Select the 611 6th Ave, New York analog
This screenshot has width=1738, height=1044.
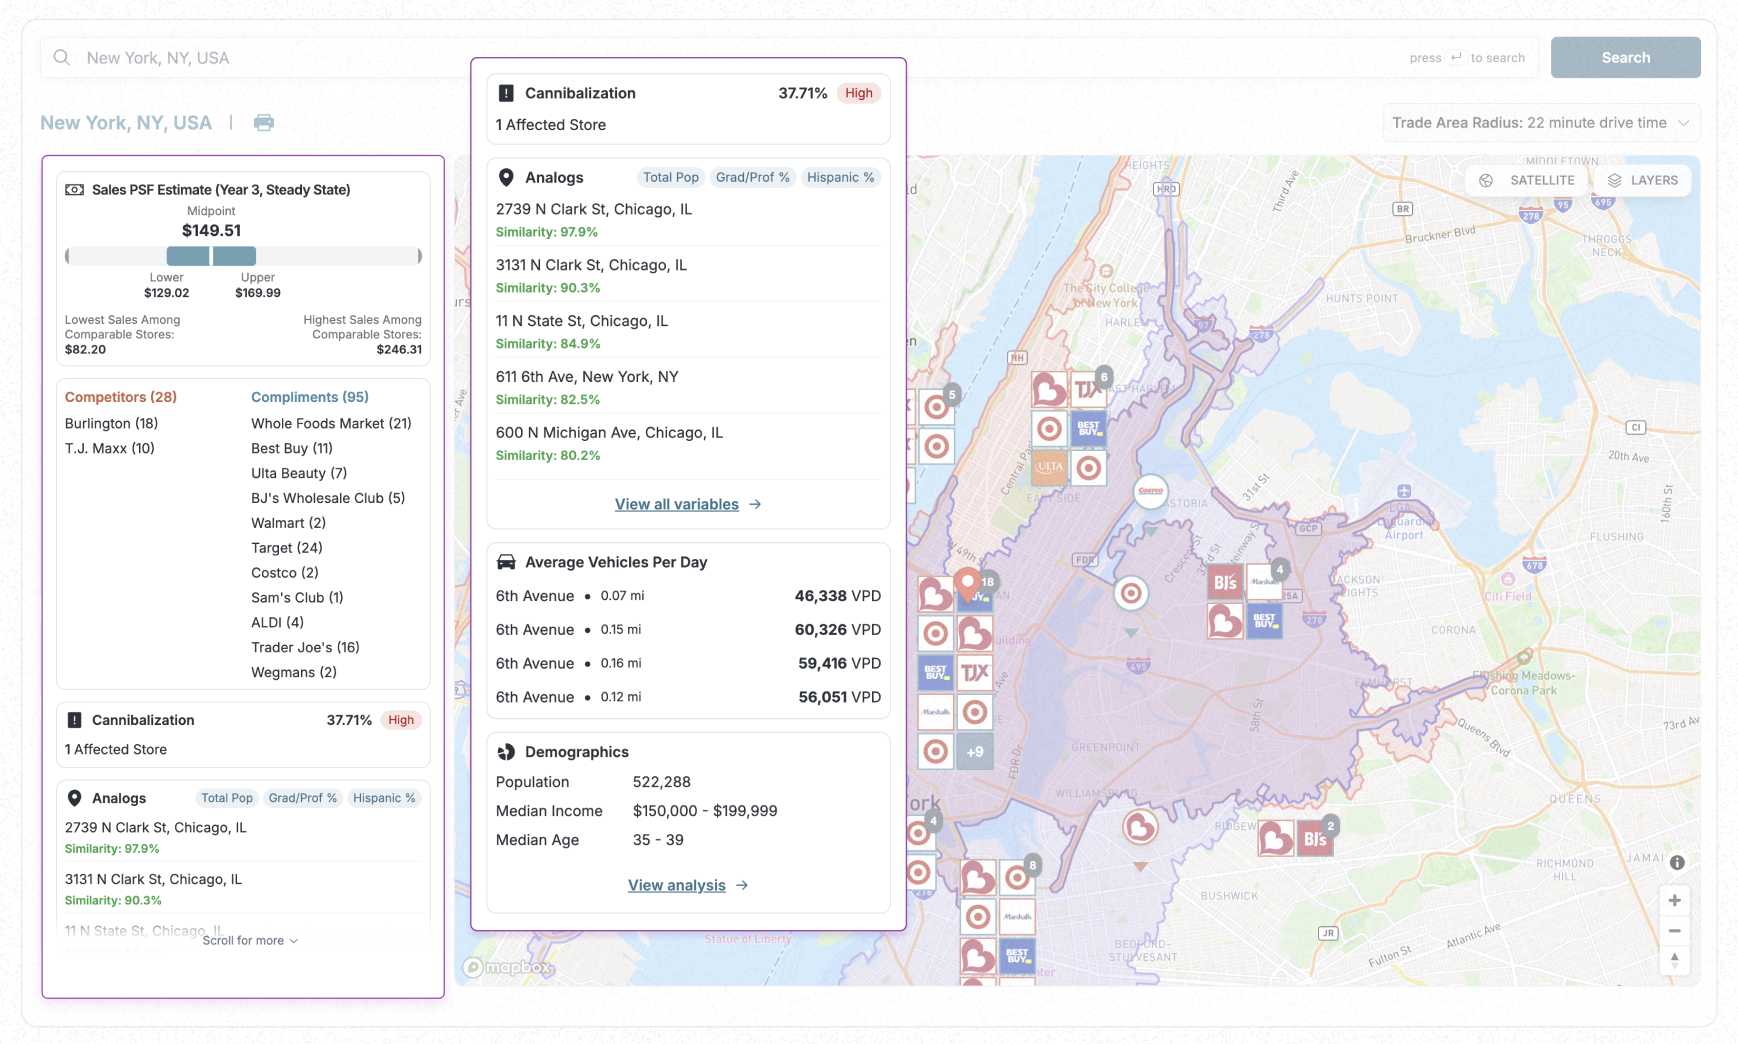coord(688,387)
